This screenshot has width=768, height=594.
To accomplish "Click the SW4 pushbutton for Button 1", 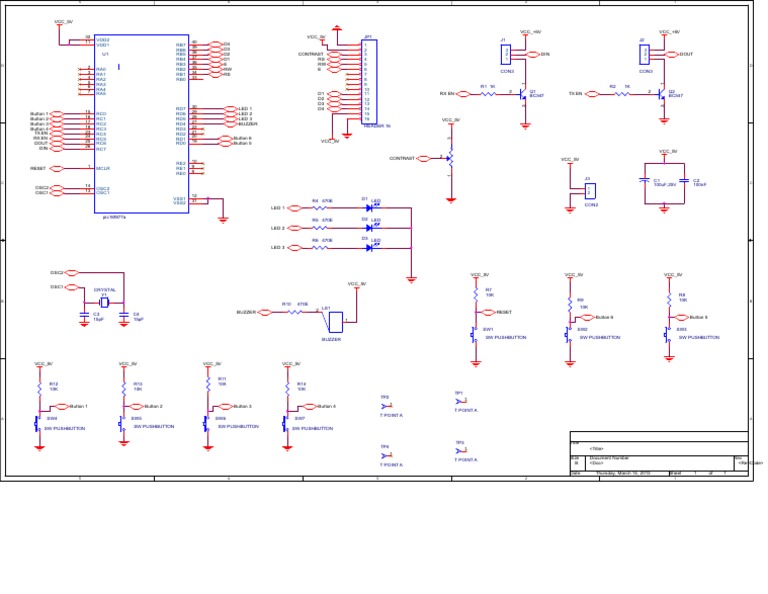I will point(37,424).
